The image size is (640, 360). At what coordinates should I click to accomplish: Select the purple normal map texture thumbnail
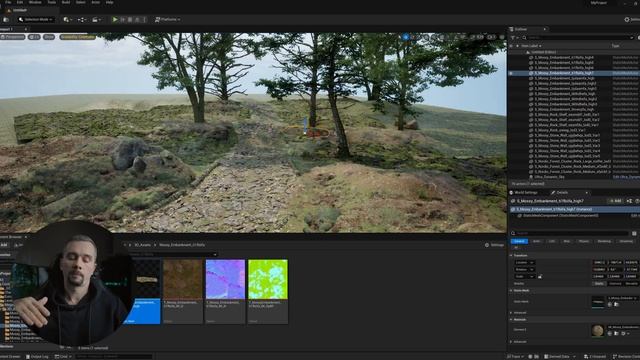pyautogui.click(x=225, y=279)
